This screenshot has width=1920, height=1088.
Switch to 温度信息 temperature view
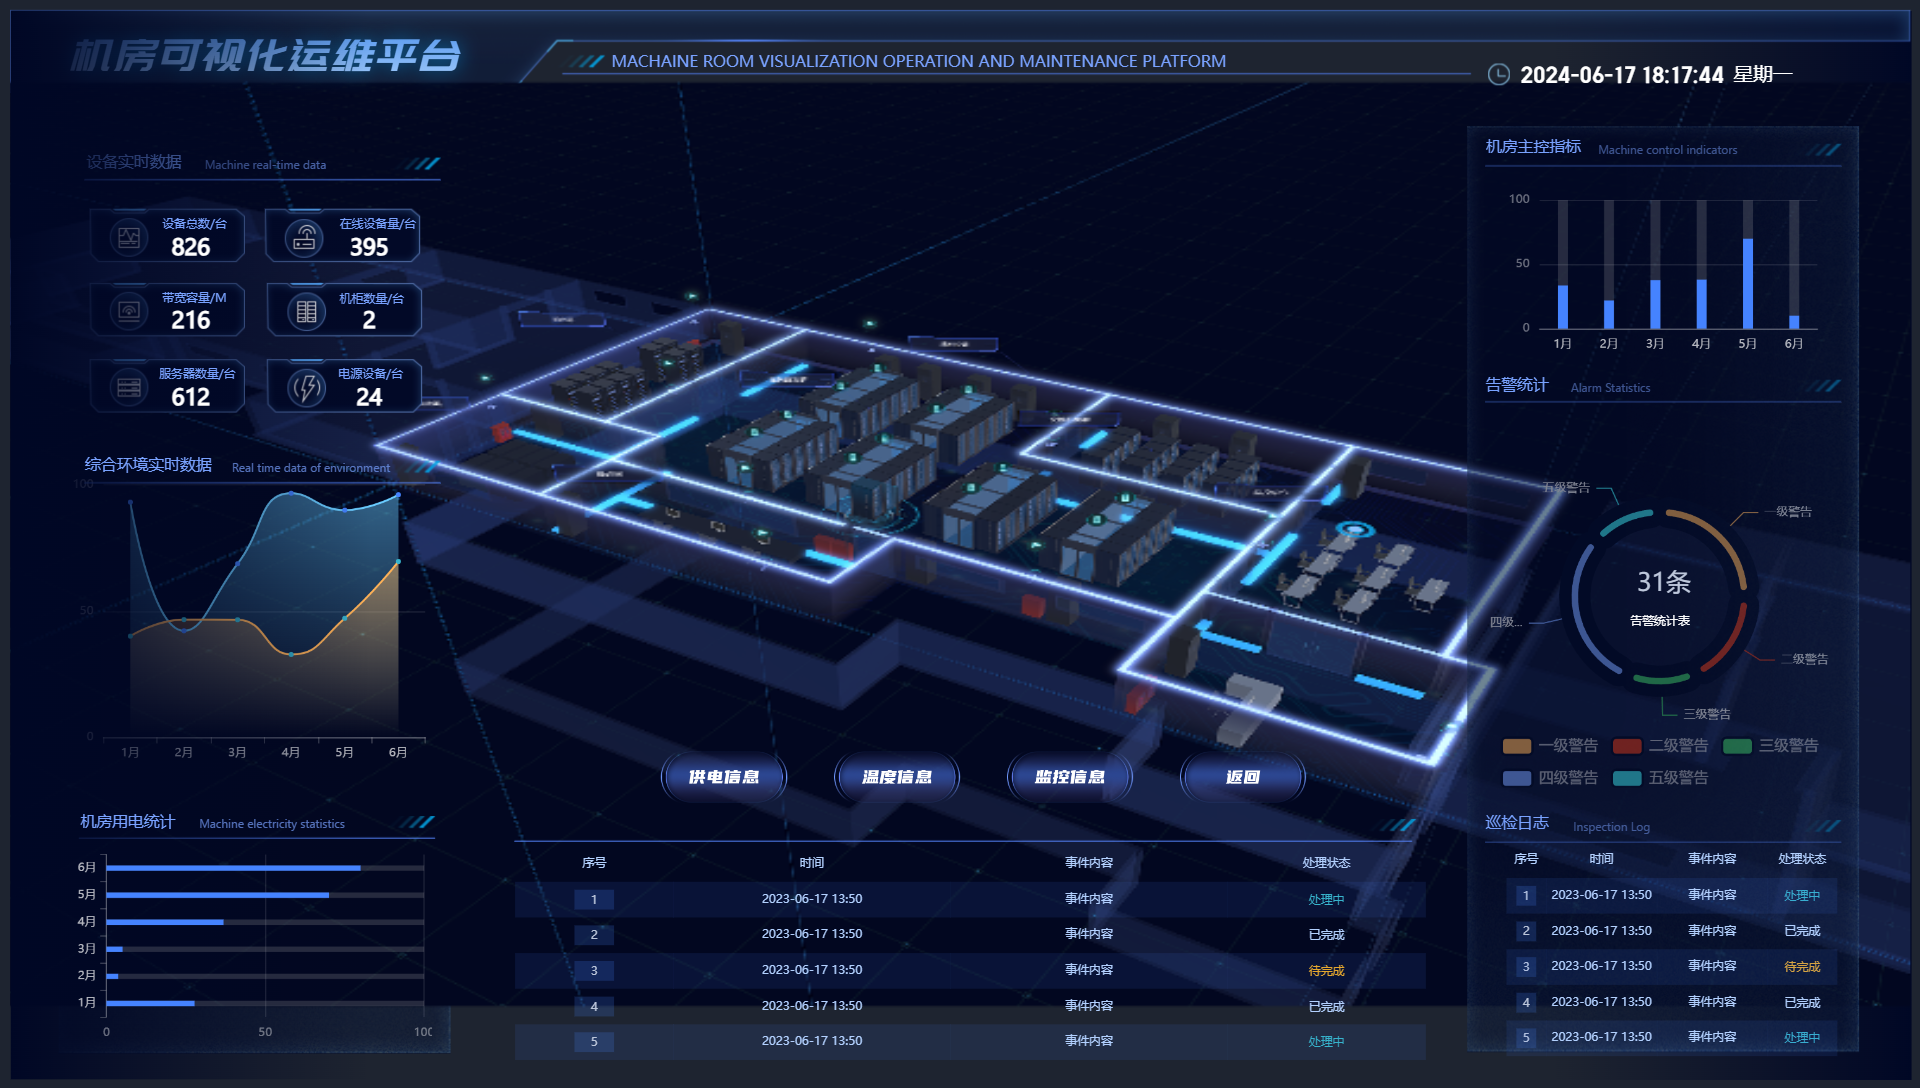tap(897, 777)
